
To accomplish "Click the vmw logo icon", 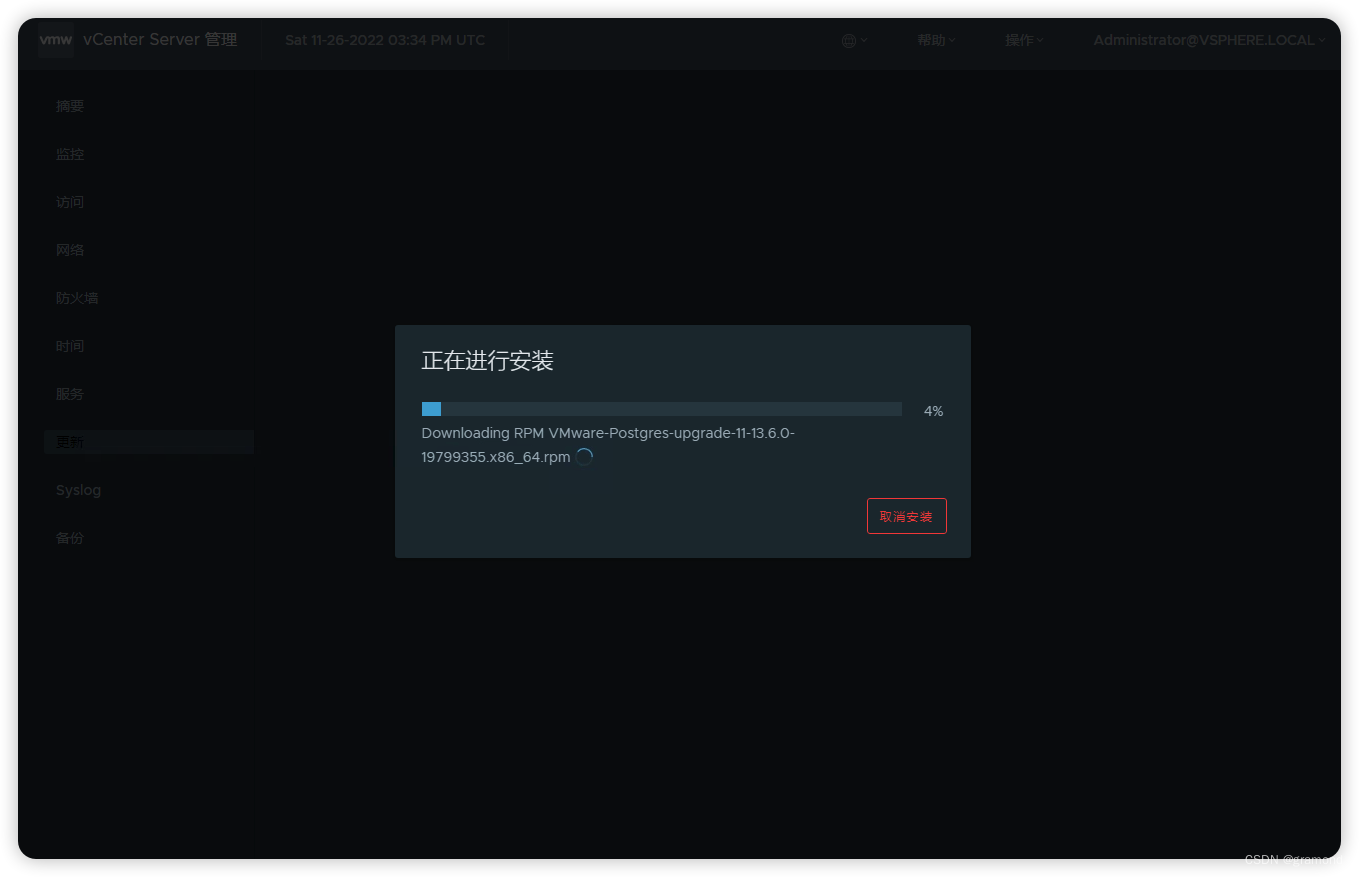I will click(x=56, y=40).
